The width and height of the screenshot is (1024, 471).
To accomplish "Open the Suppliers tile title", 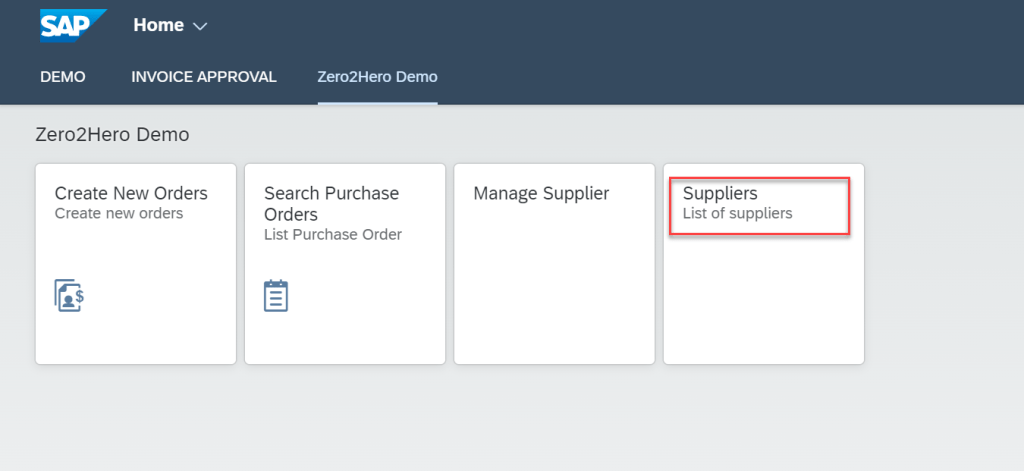I will [x=720, y=193].
